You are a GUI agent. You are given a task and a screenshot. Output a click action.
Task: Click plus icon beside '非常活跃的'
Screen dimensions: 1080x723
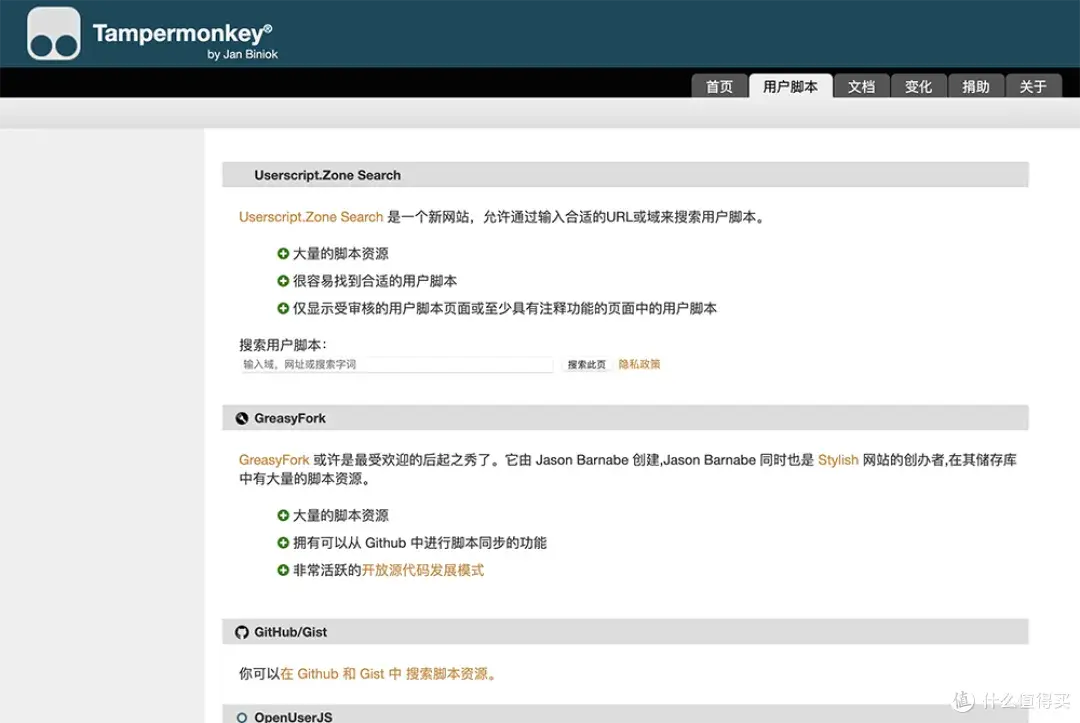pos(283,570)
